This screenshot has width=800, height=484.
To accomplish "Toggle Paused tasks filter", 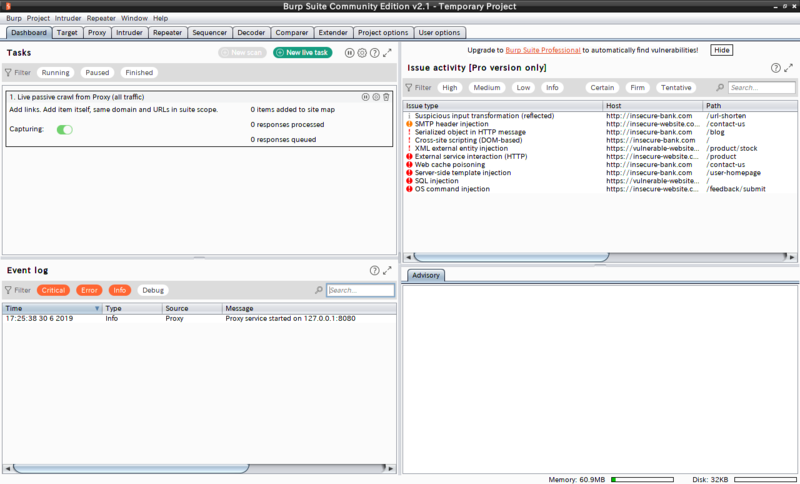I will point(97,72).
